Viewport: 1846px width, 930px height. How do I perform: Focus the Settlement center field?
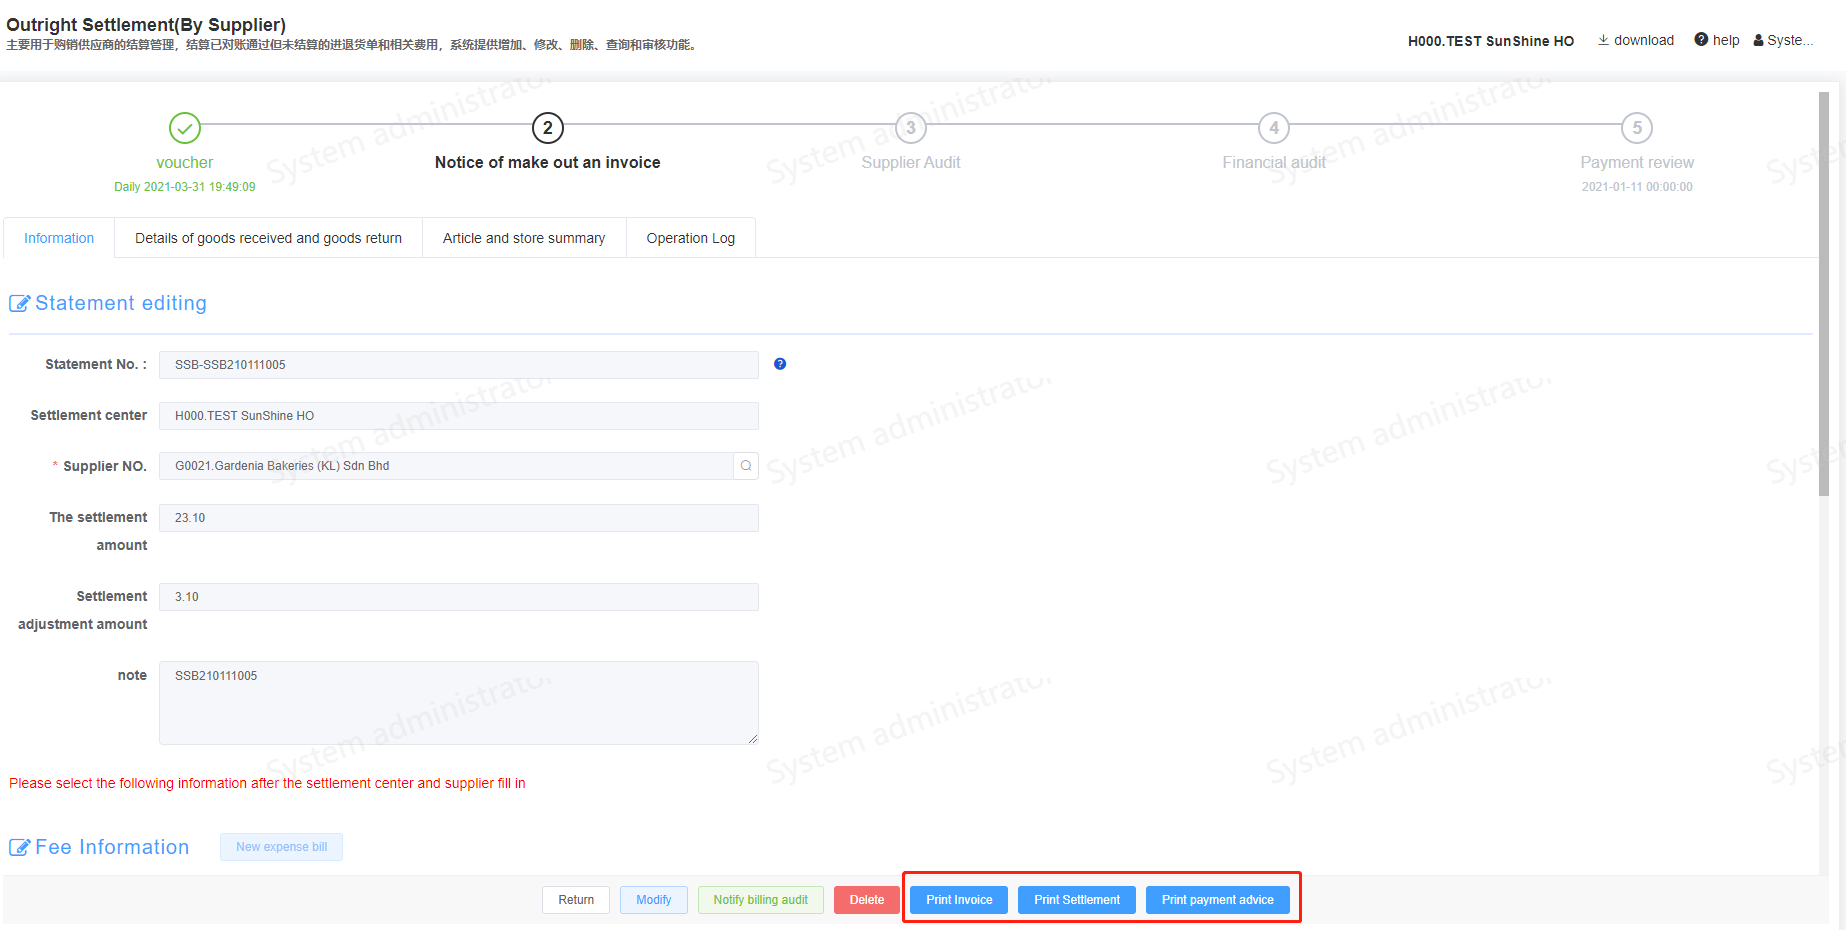tap(459, 416)
